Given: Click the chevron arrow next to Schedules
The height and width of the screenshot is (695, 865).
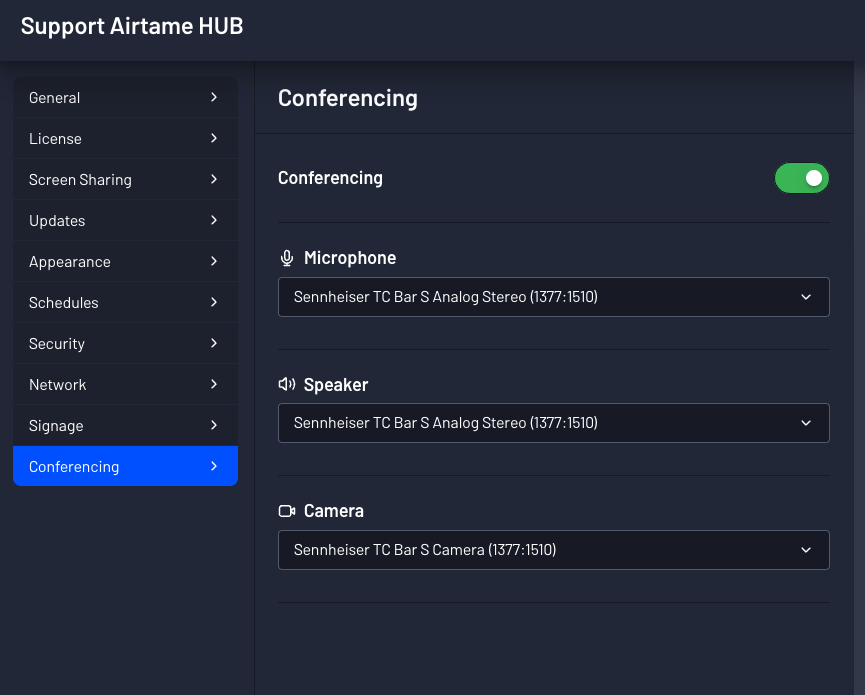Looking at the screenshot, I should pyautogui.click(x=214, y=302).
